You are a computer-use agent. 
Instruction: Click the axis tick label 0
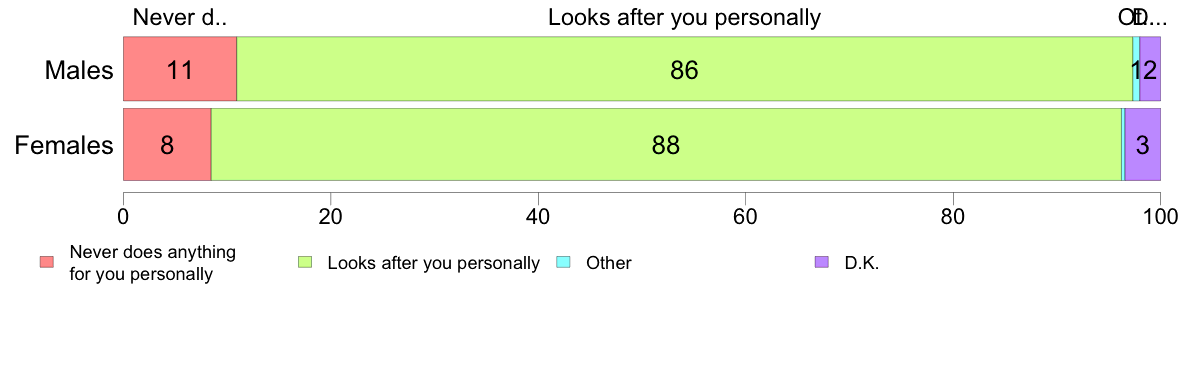[123, 216]
